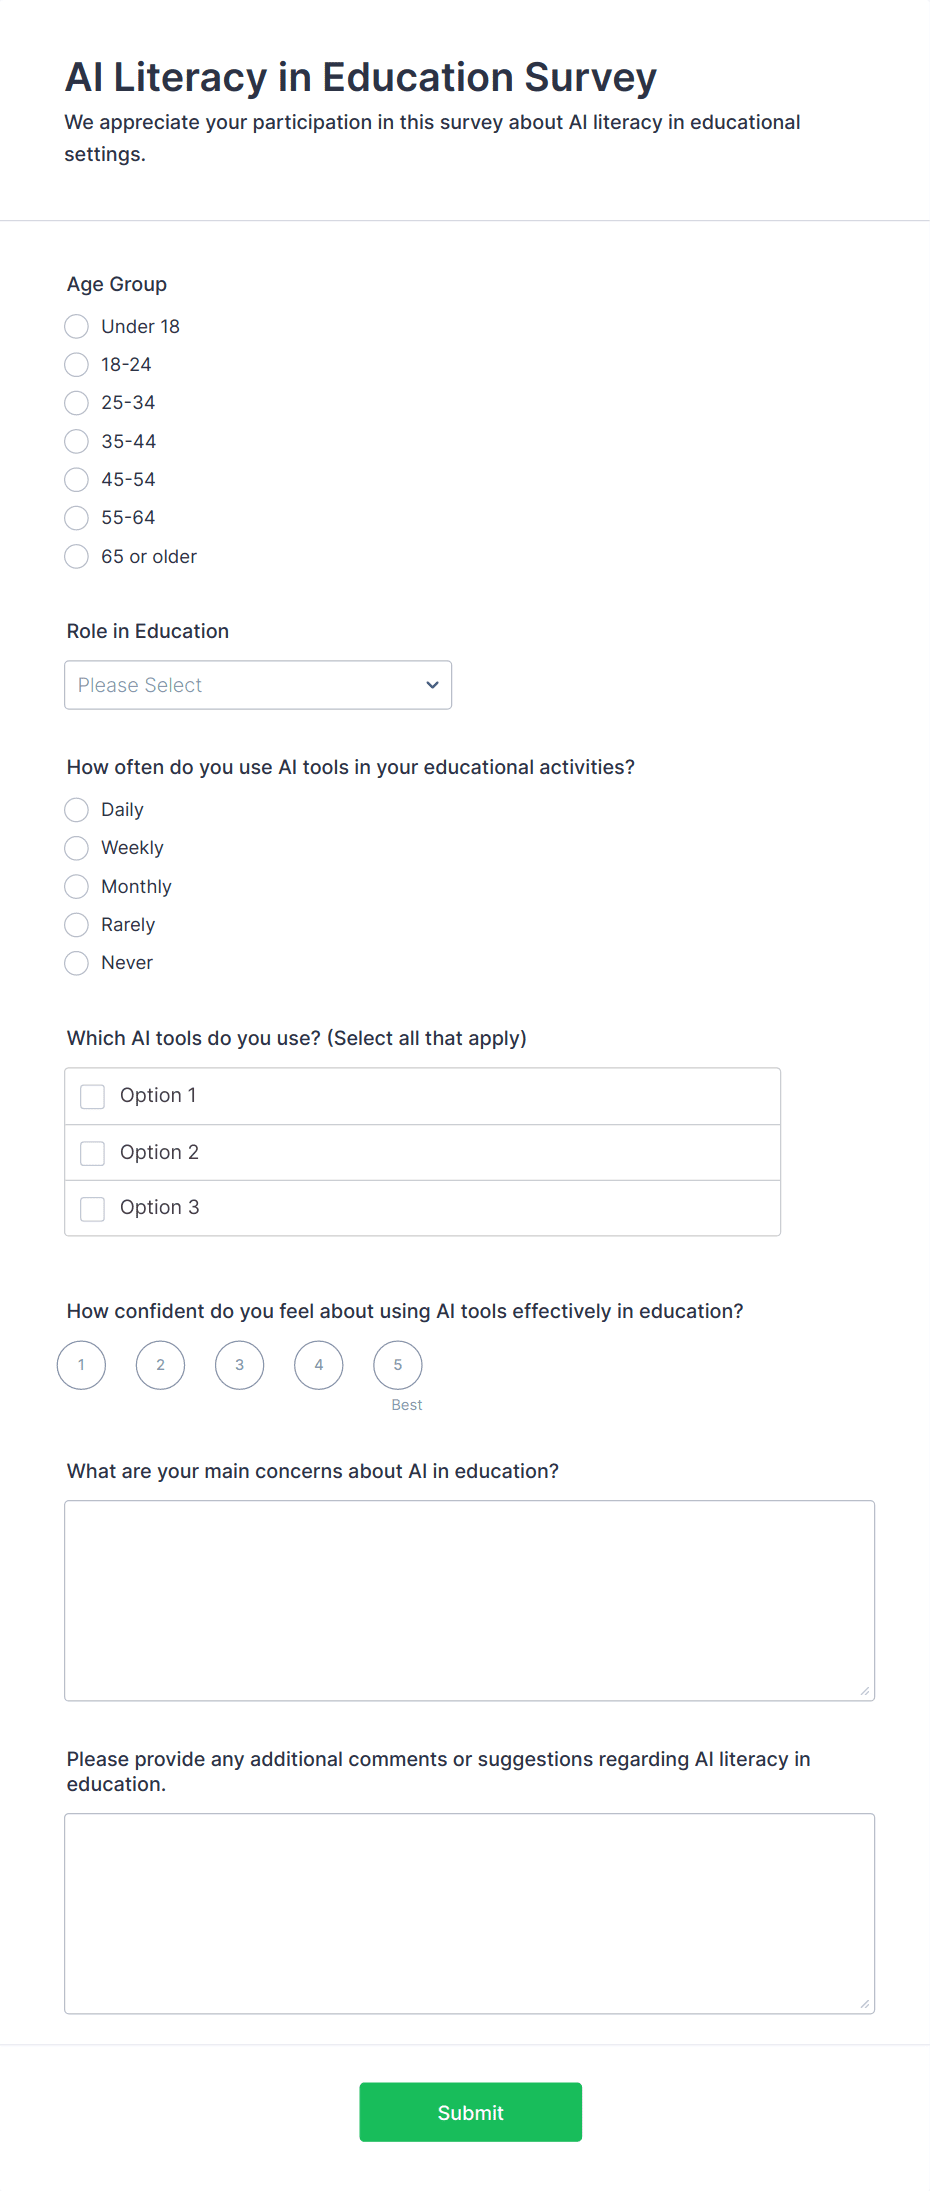Choose Monthly usage frequency
The width and height of the screenshot is (930, 2191).
coord(77,887)
